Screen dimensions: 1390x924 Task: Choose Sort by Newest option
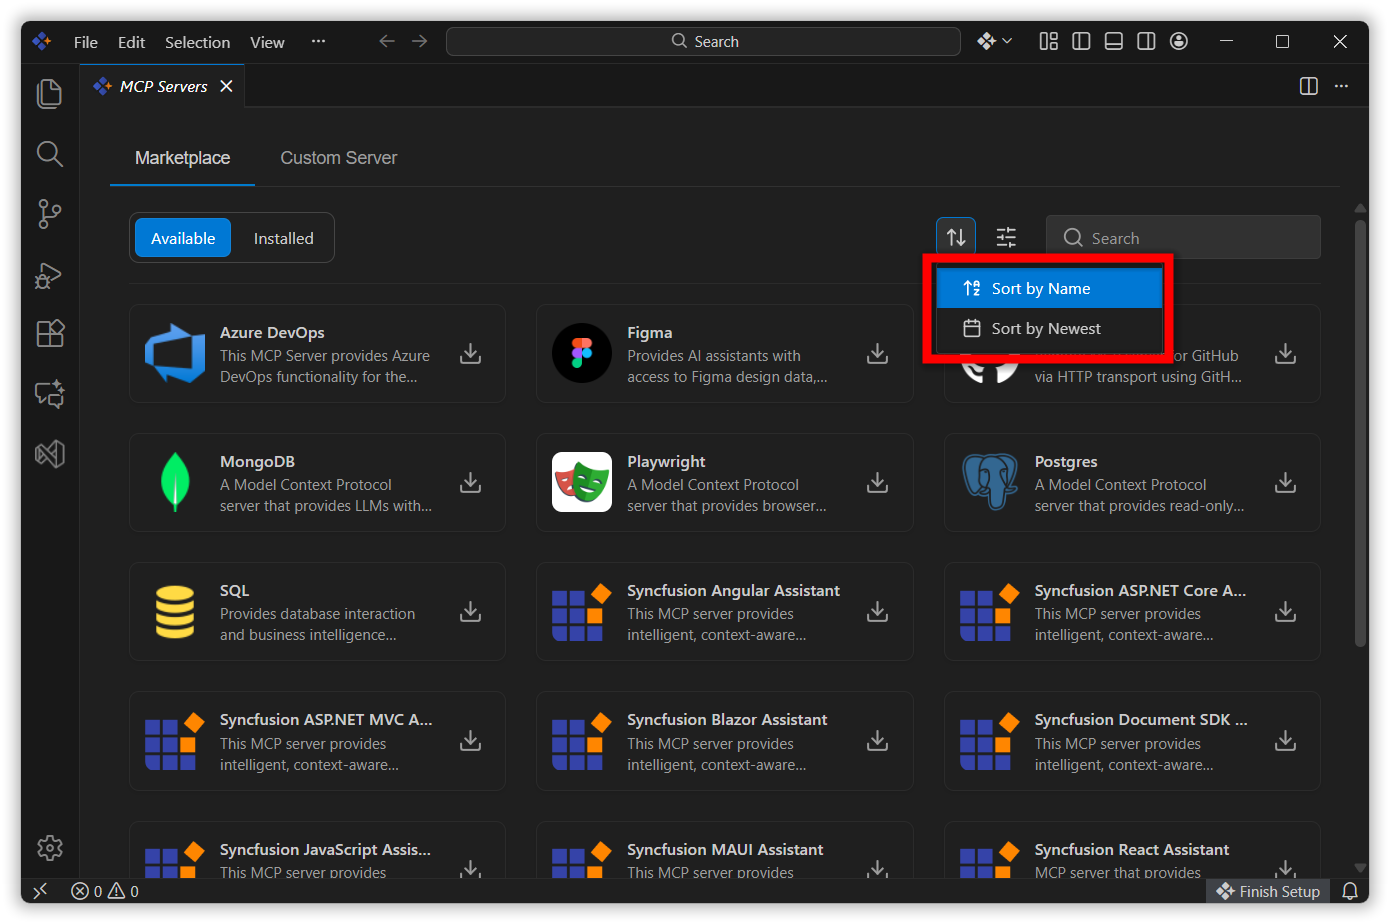pyautogui.click(x=1046, y=329)
